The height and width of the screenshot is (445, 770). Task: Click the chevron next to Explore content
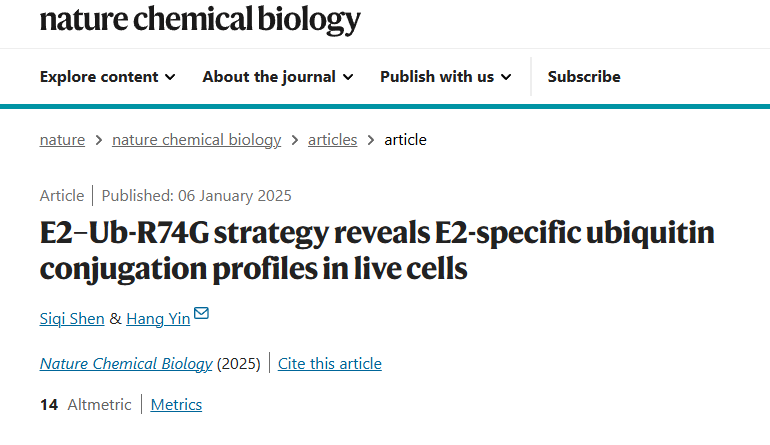[170, 77]
